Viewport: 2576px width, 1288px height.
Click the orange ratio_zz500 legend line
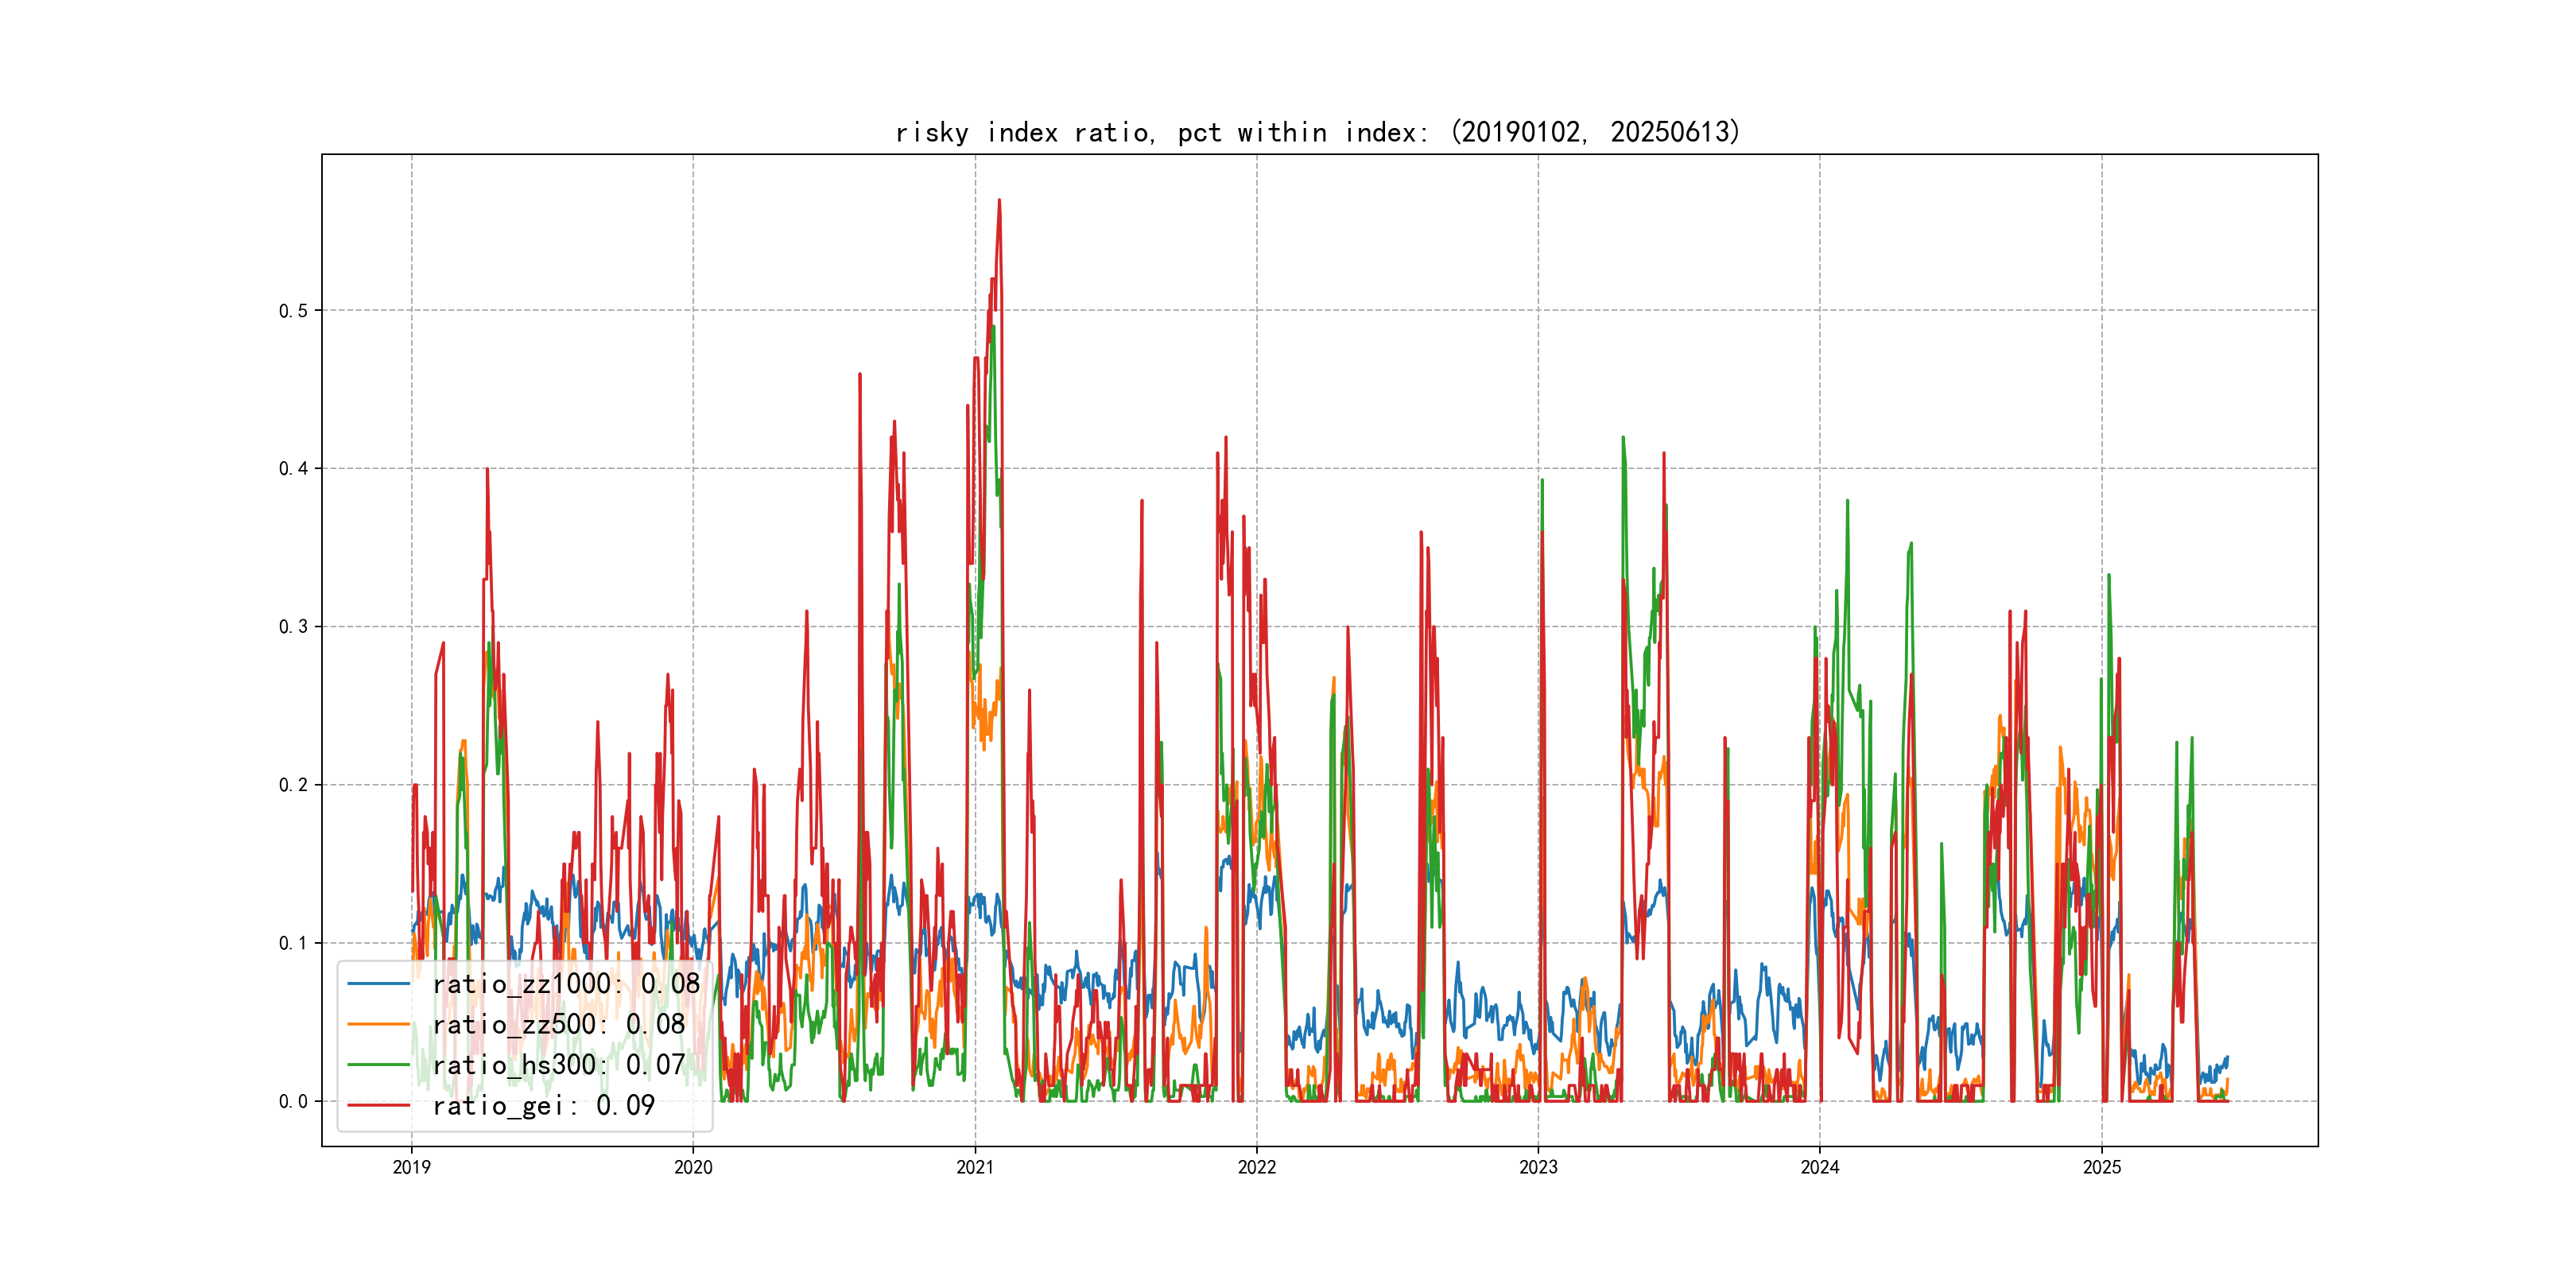[x=378, y=1024]
